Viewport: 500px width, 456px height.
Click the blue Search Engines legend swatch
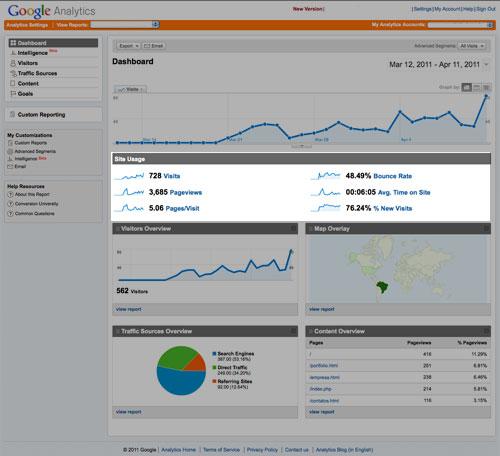coord(214,354)
